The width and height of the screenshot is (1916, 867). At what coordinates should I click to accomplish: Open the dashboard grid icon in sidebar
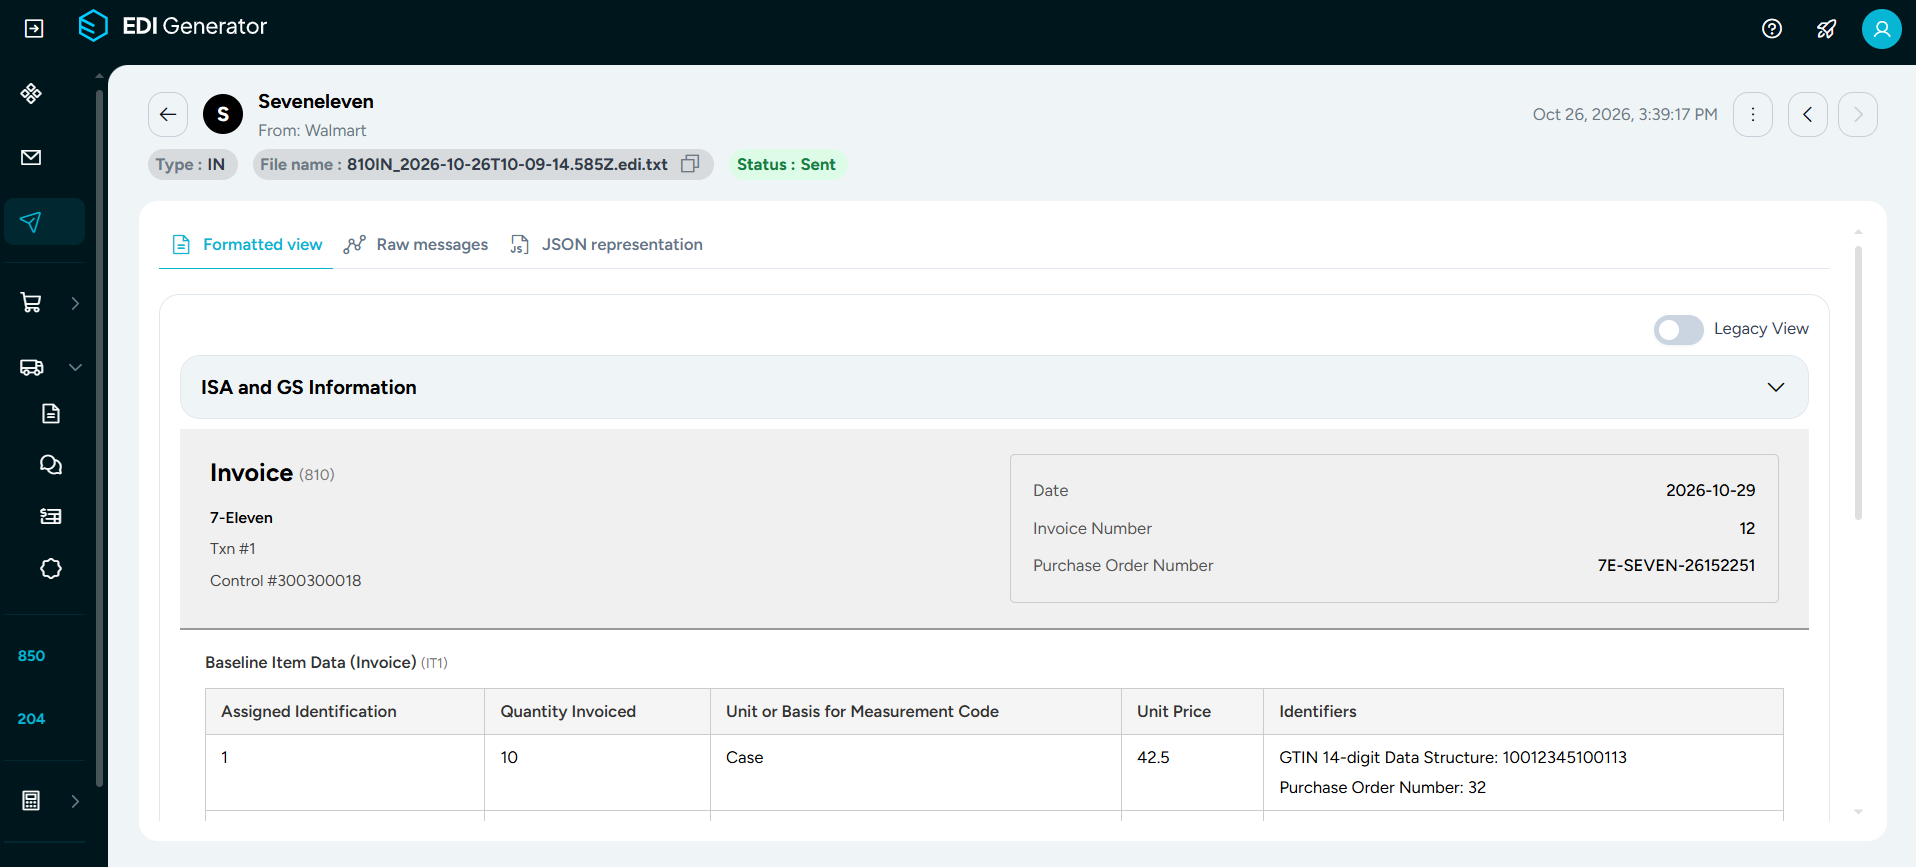(31, 93)
